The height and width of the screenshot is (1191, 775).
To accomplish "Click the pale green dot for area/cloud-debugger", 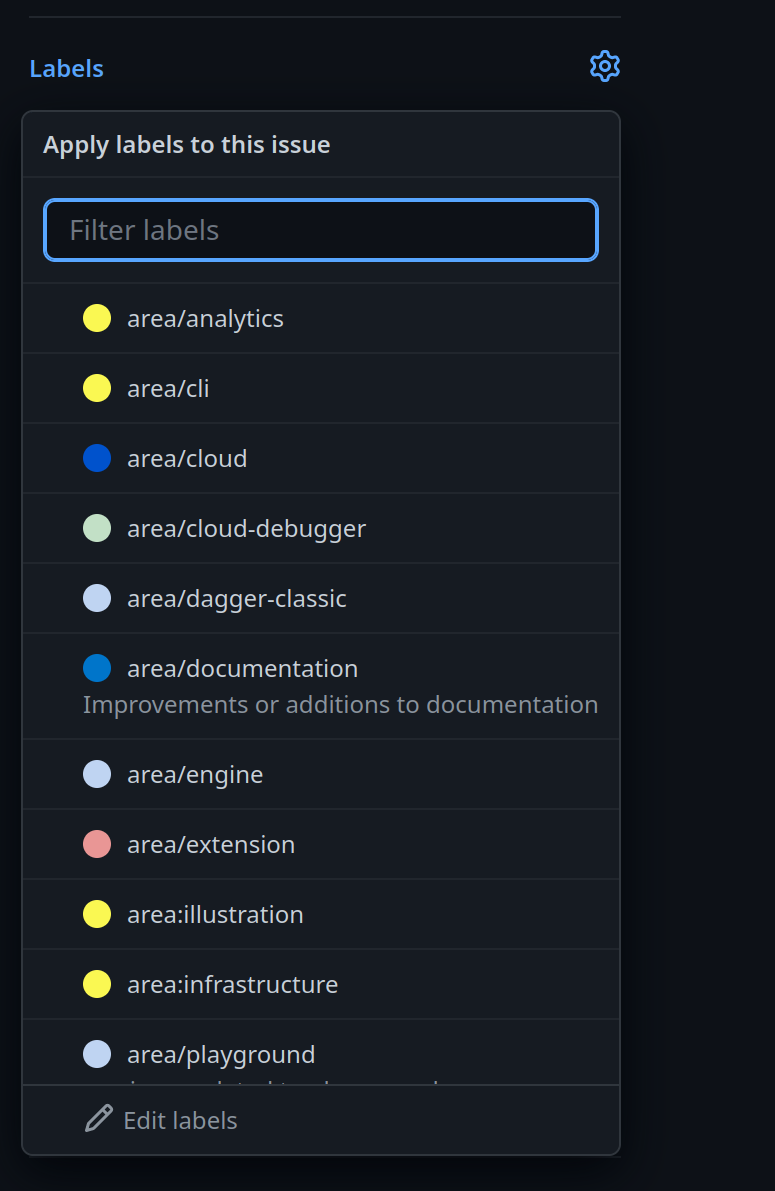I will pyautogui.click(x=96, y=528).
